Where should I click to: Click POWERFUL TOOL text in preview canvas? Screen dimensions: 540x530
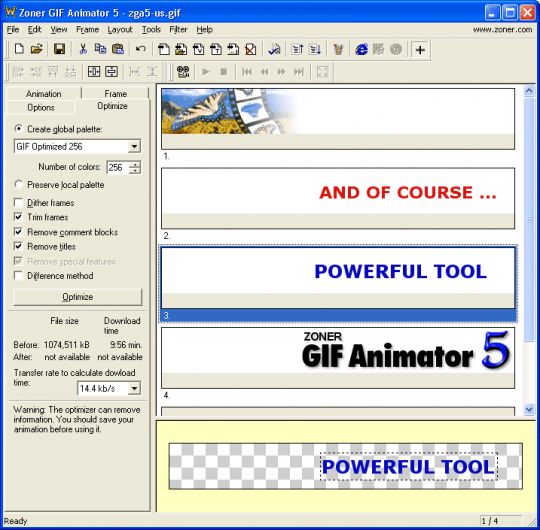(x=408, y=467)
